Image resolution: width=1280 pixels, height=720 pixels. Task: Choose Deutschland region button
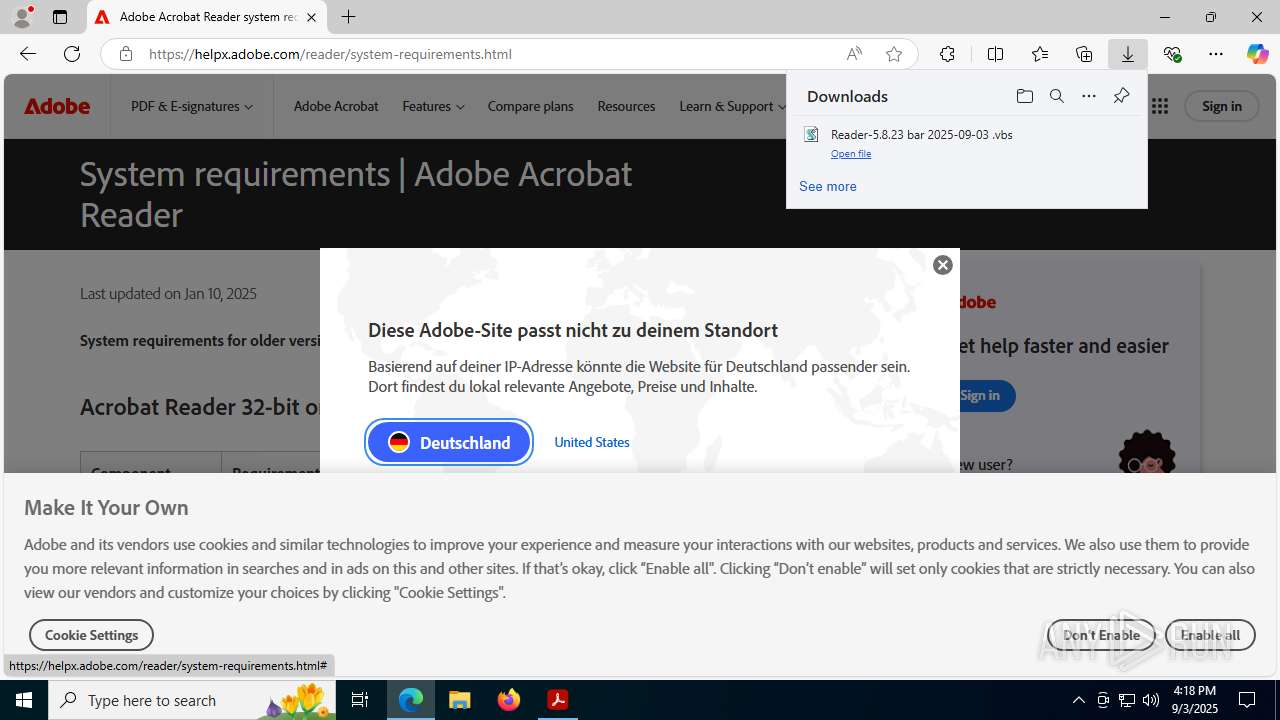pos(449,442)
